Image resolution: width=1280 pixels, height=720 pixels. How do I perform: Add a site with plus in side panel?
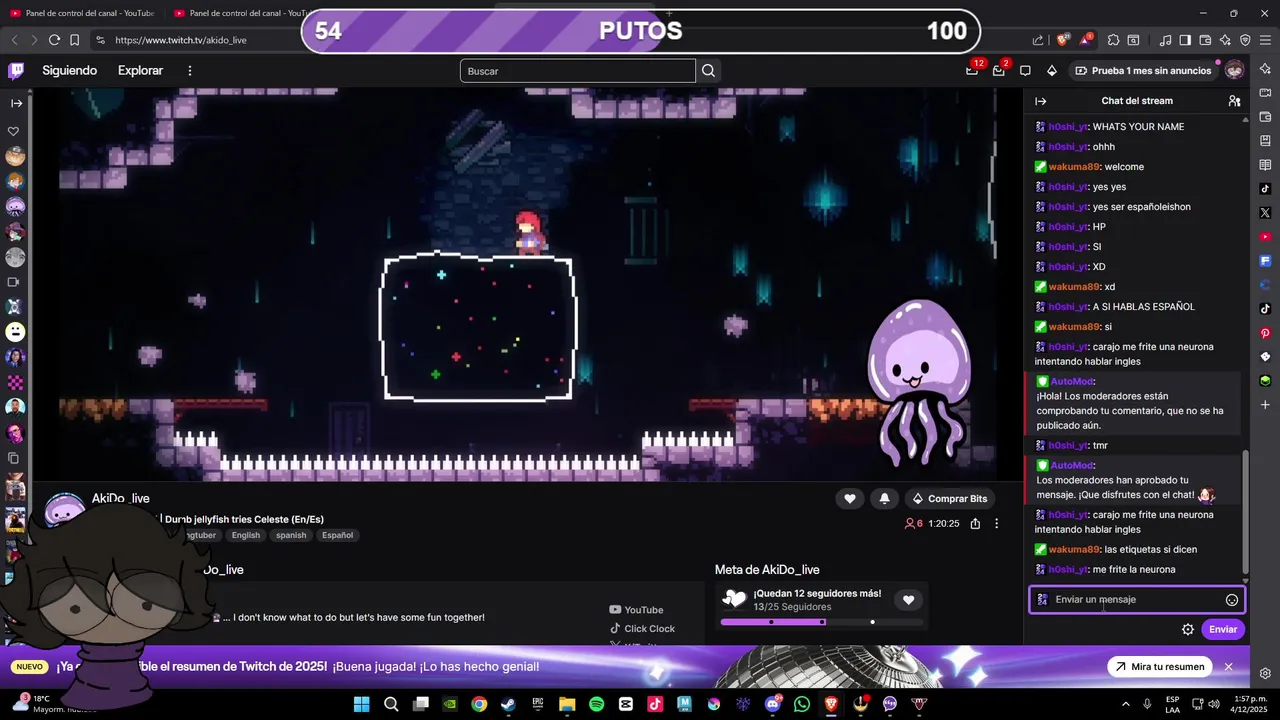[1265, 405]
